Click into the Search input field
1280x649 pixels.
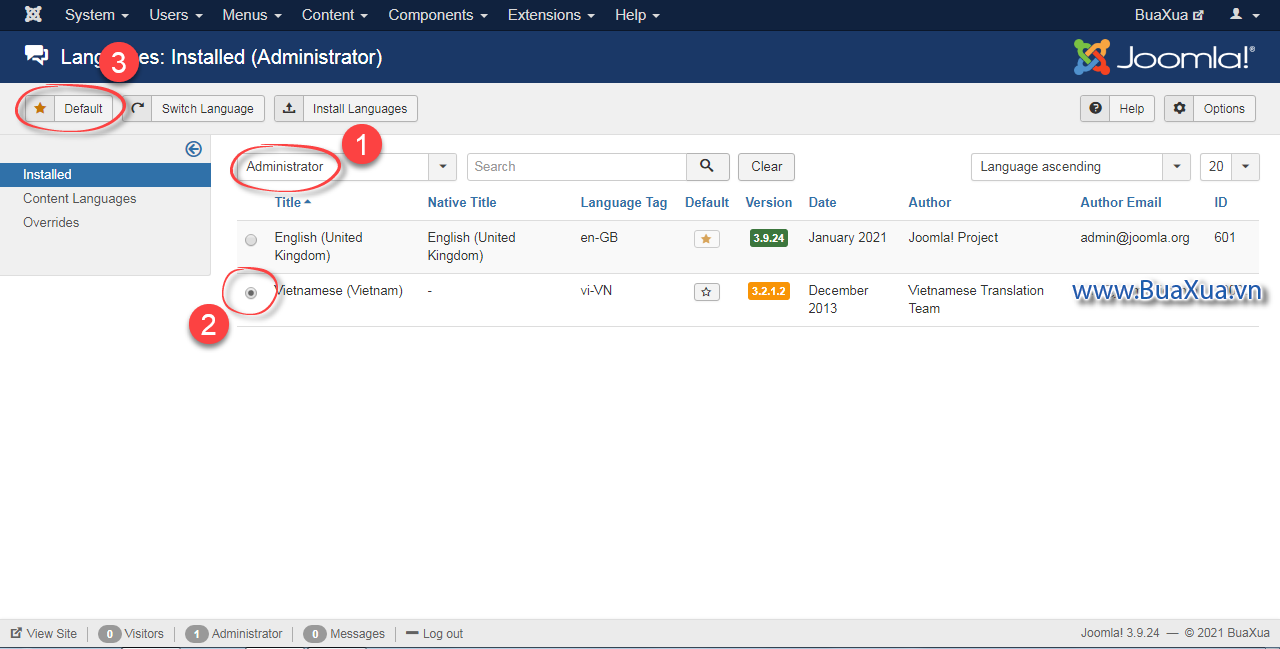pyautogui.click(x=577, y=166)
